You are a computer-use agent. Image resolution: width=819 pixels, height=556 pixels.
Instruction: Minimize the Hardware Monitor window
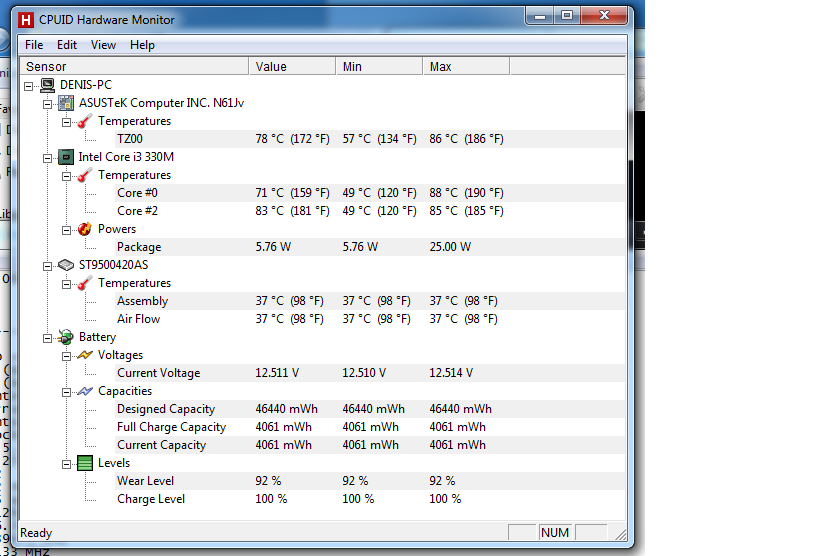(x=540, y=16)
